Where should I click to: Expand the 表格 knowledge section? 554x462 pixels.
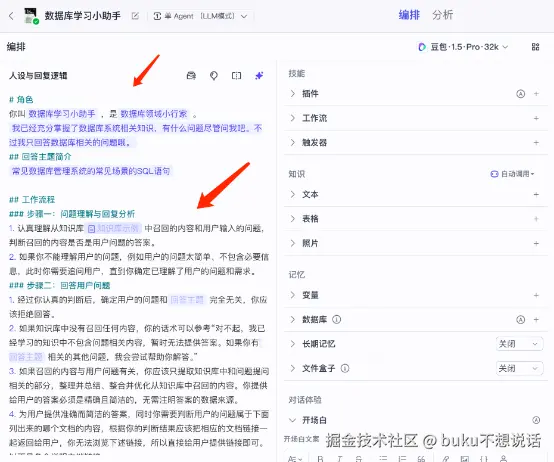[x=293, y=219]
